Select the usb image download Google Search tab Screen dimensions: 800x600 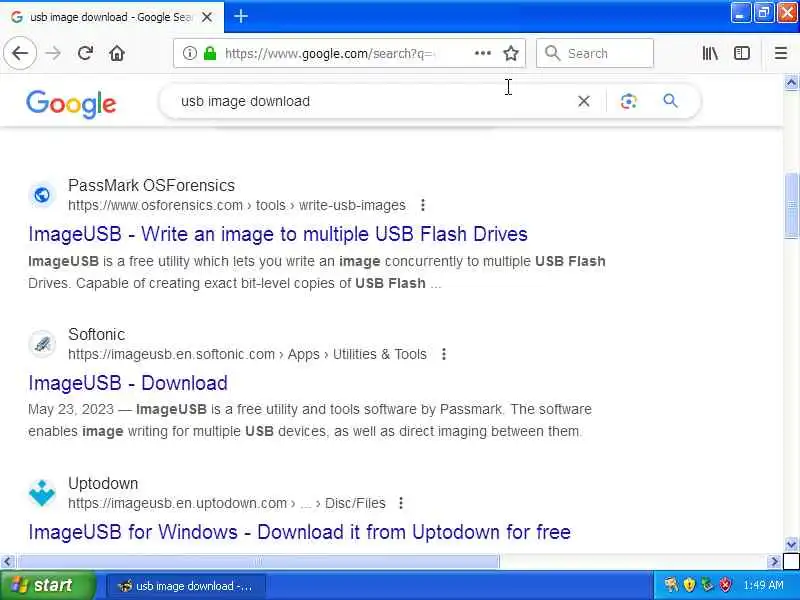tap(112, 17)
